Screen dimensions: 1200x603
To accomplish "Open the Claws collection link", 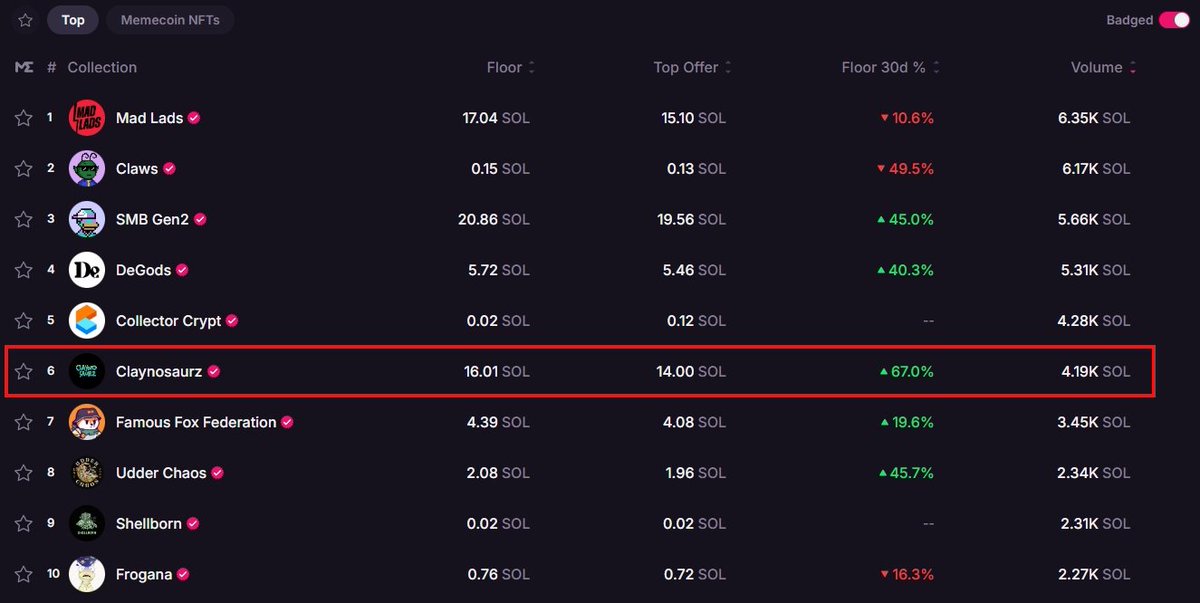I will 137,169.
